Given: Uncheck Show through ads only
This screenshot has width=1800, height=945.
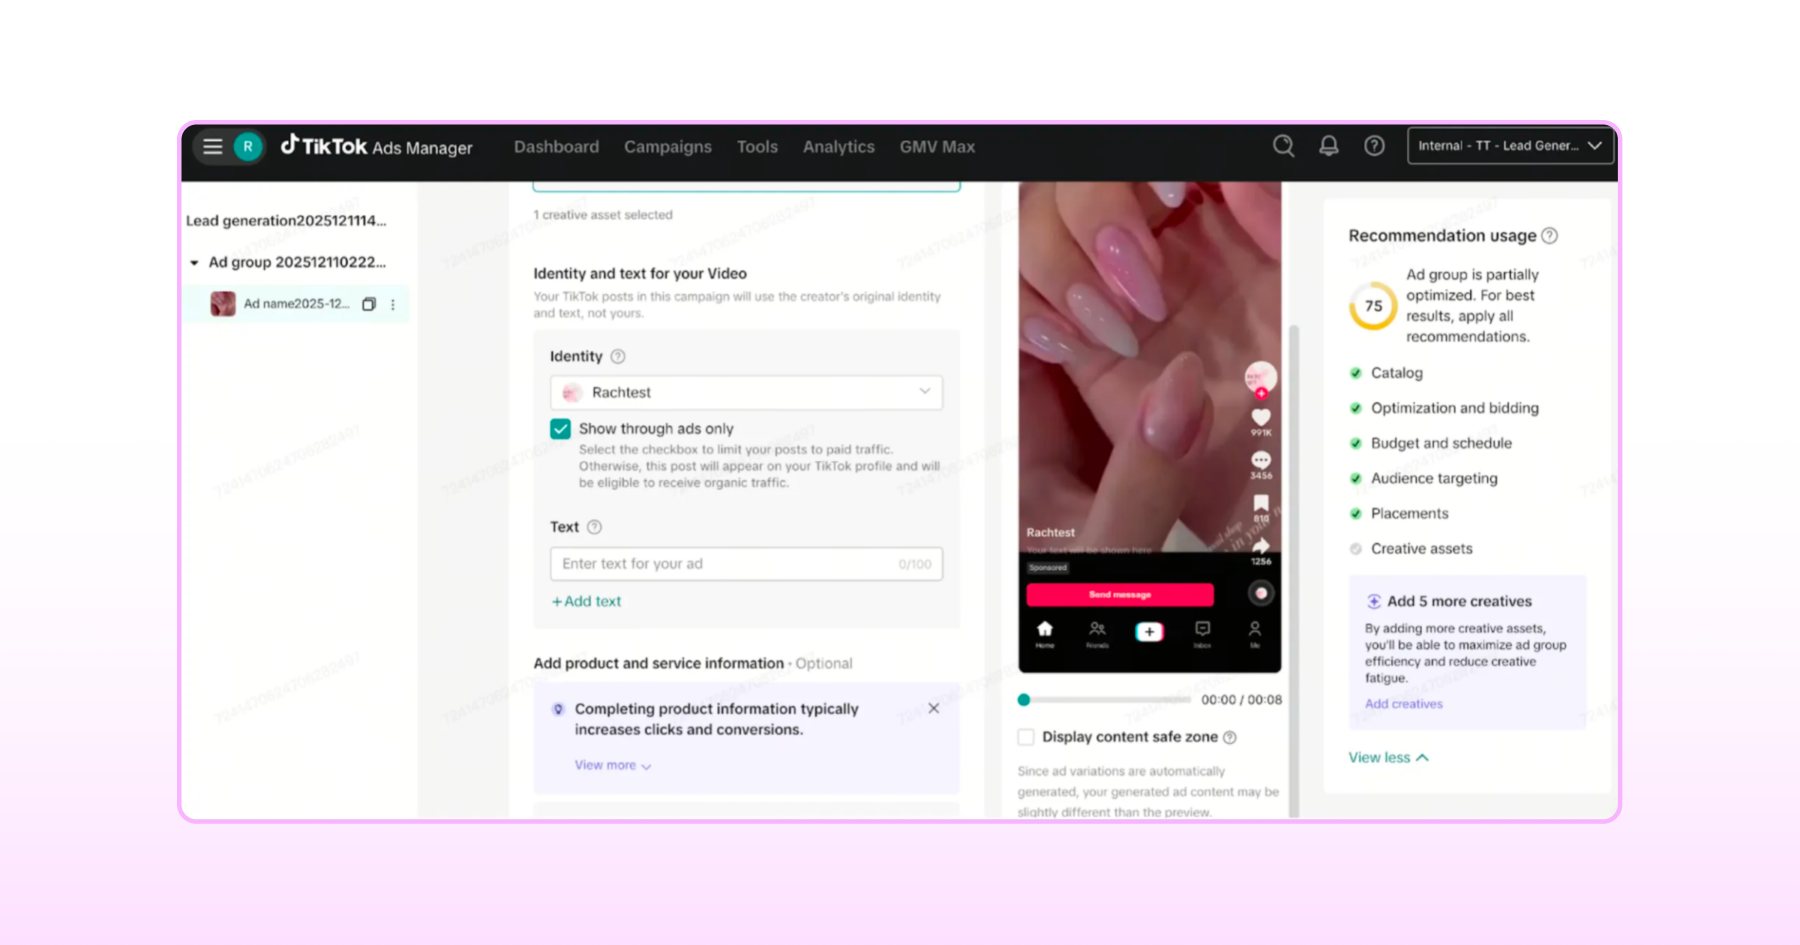Looking at the screenshot, I should 560,429.
